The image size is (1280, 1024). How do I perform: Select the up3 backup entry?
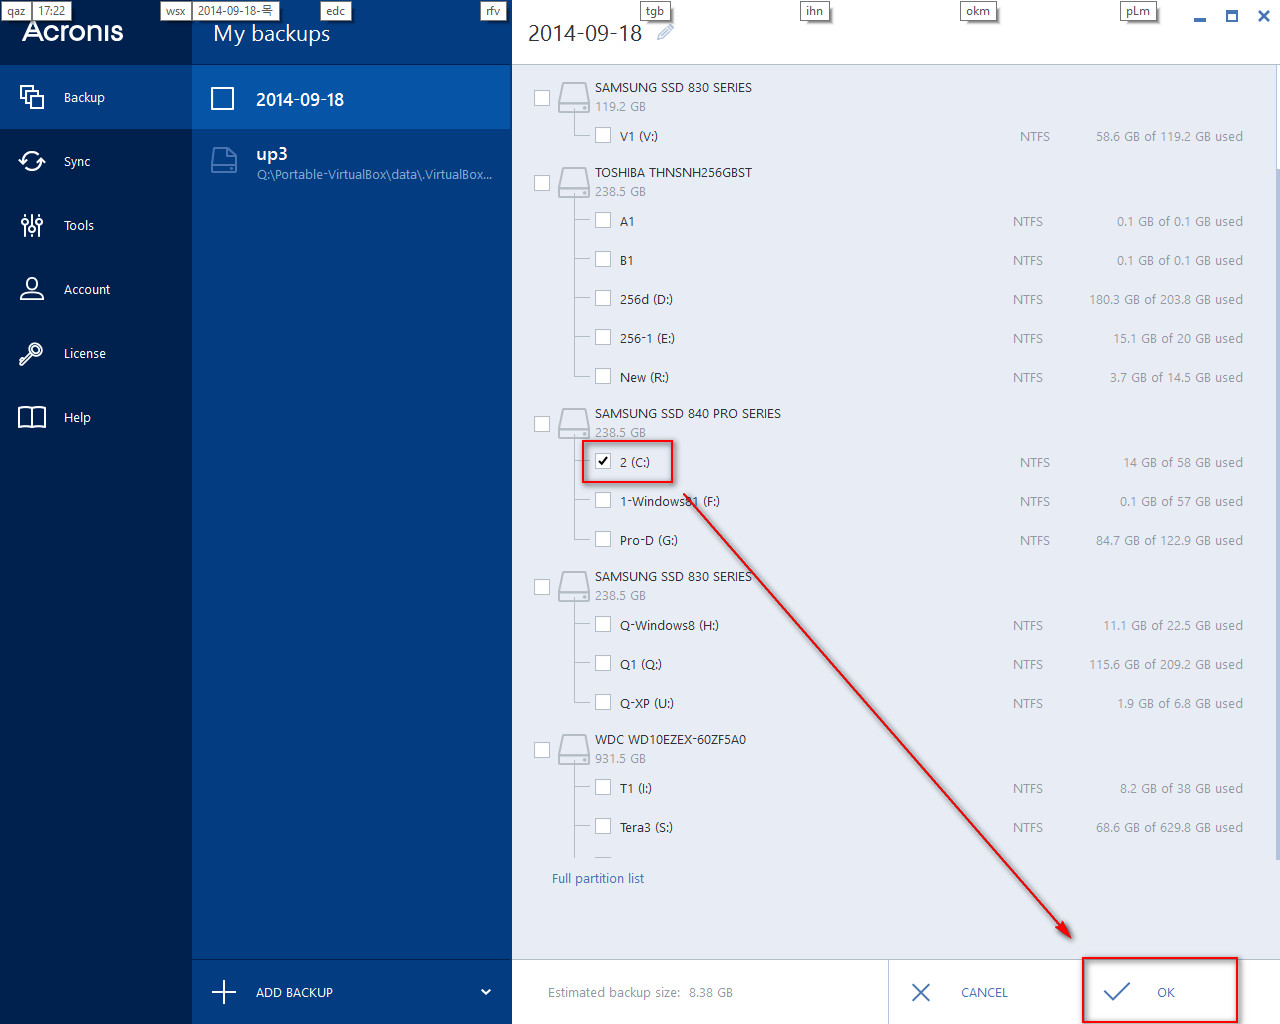[x=351, y=162]
